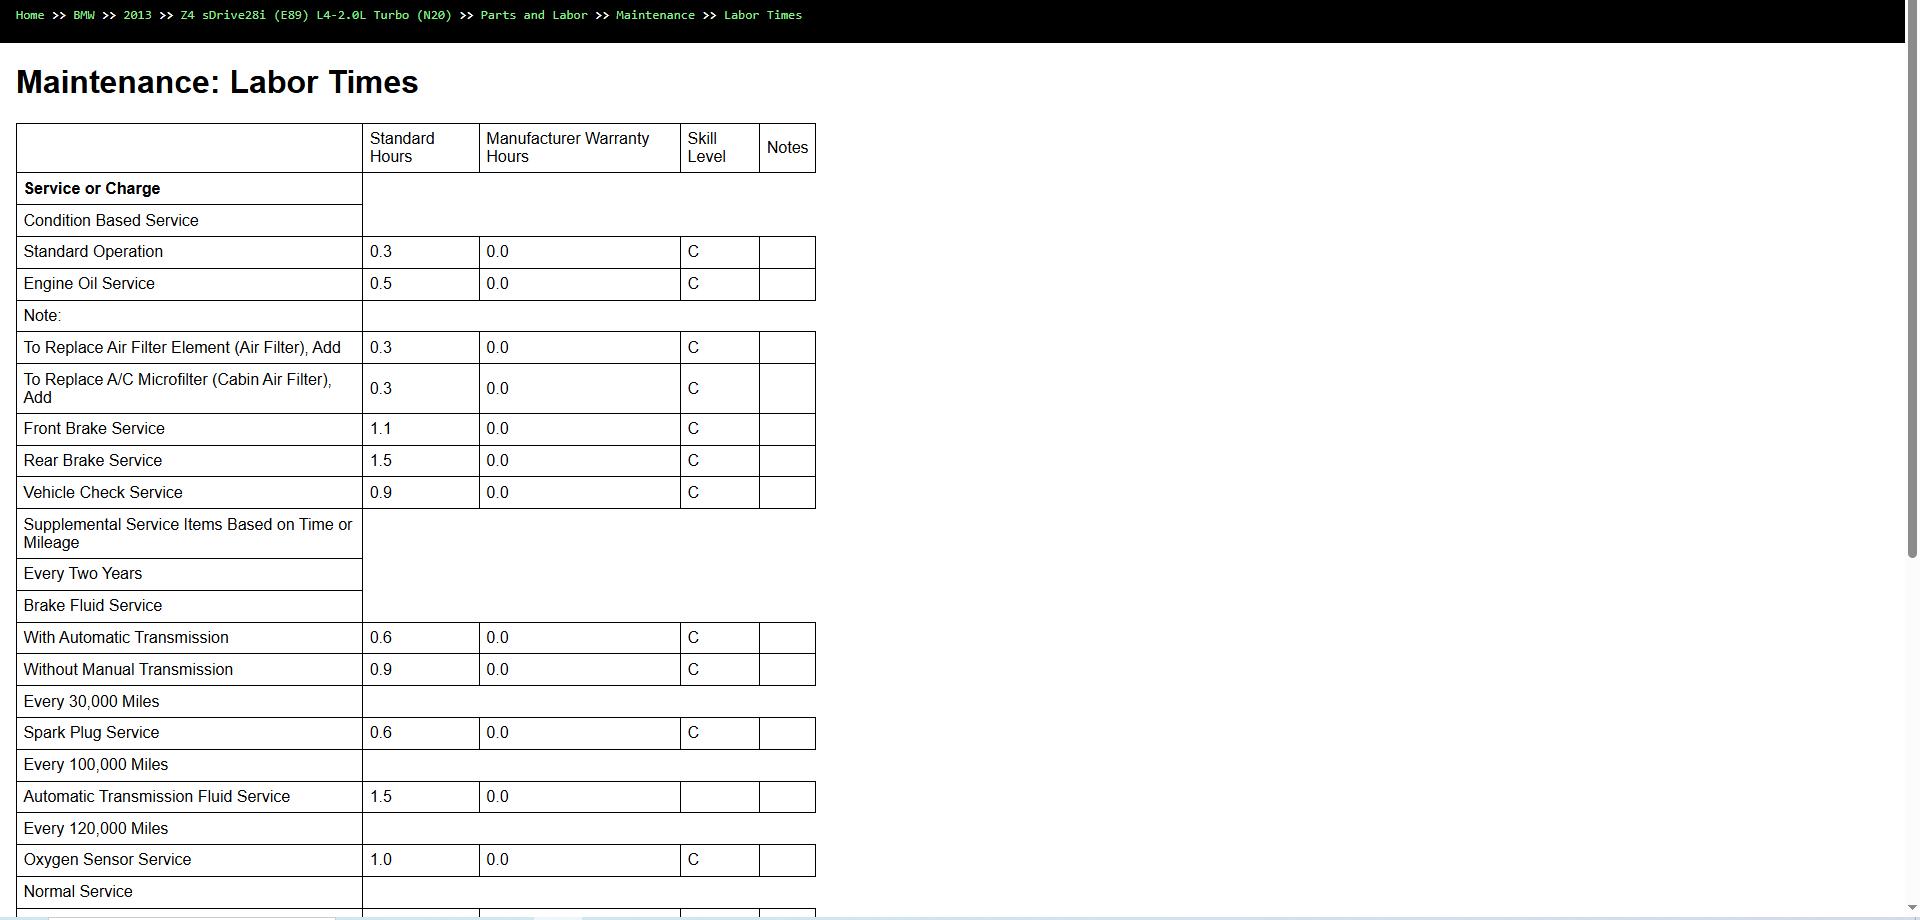The image size is (1920, 920).
Task: Select Supplemental Service Items row label
Action: (x=189, y=534)
